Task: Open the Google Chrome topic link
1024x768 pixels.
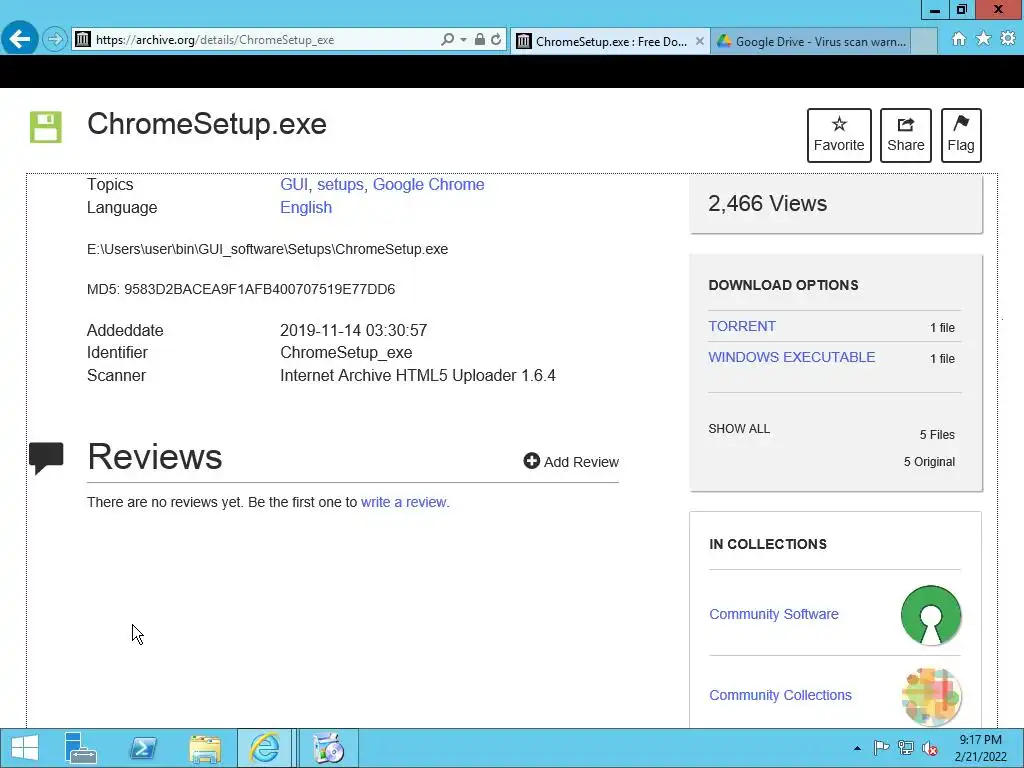Action: coord(428,185)
